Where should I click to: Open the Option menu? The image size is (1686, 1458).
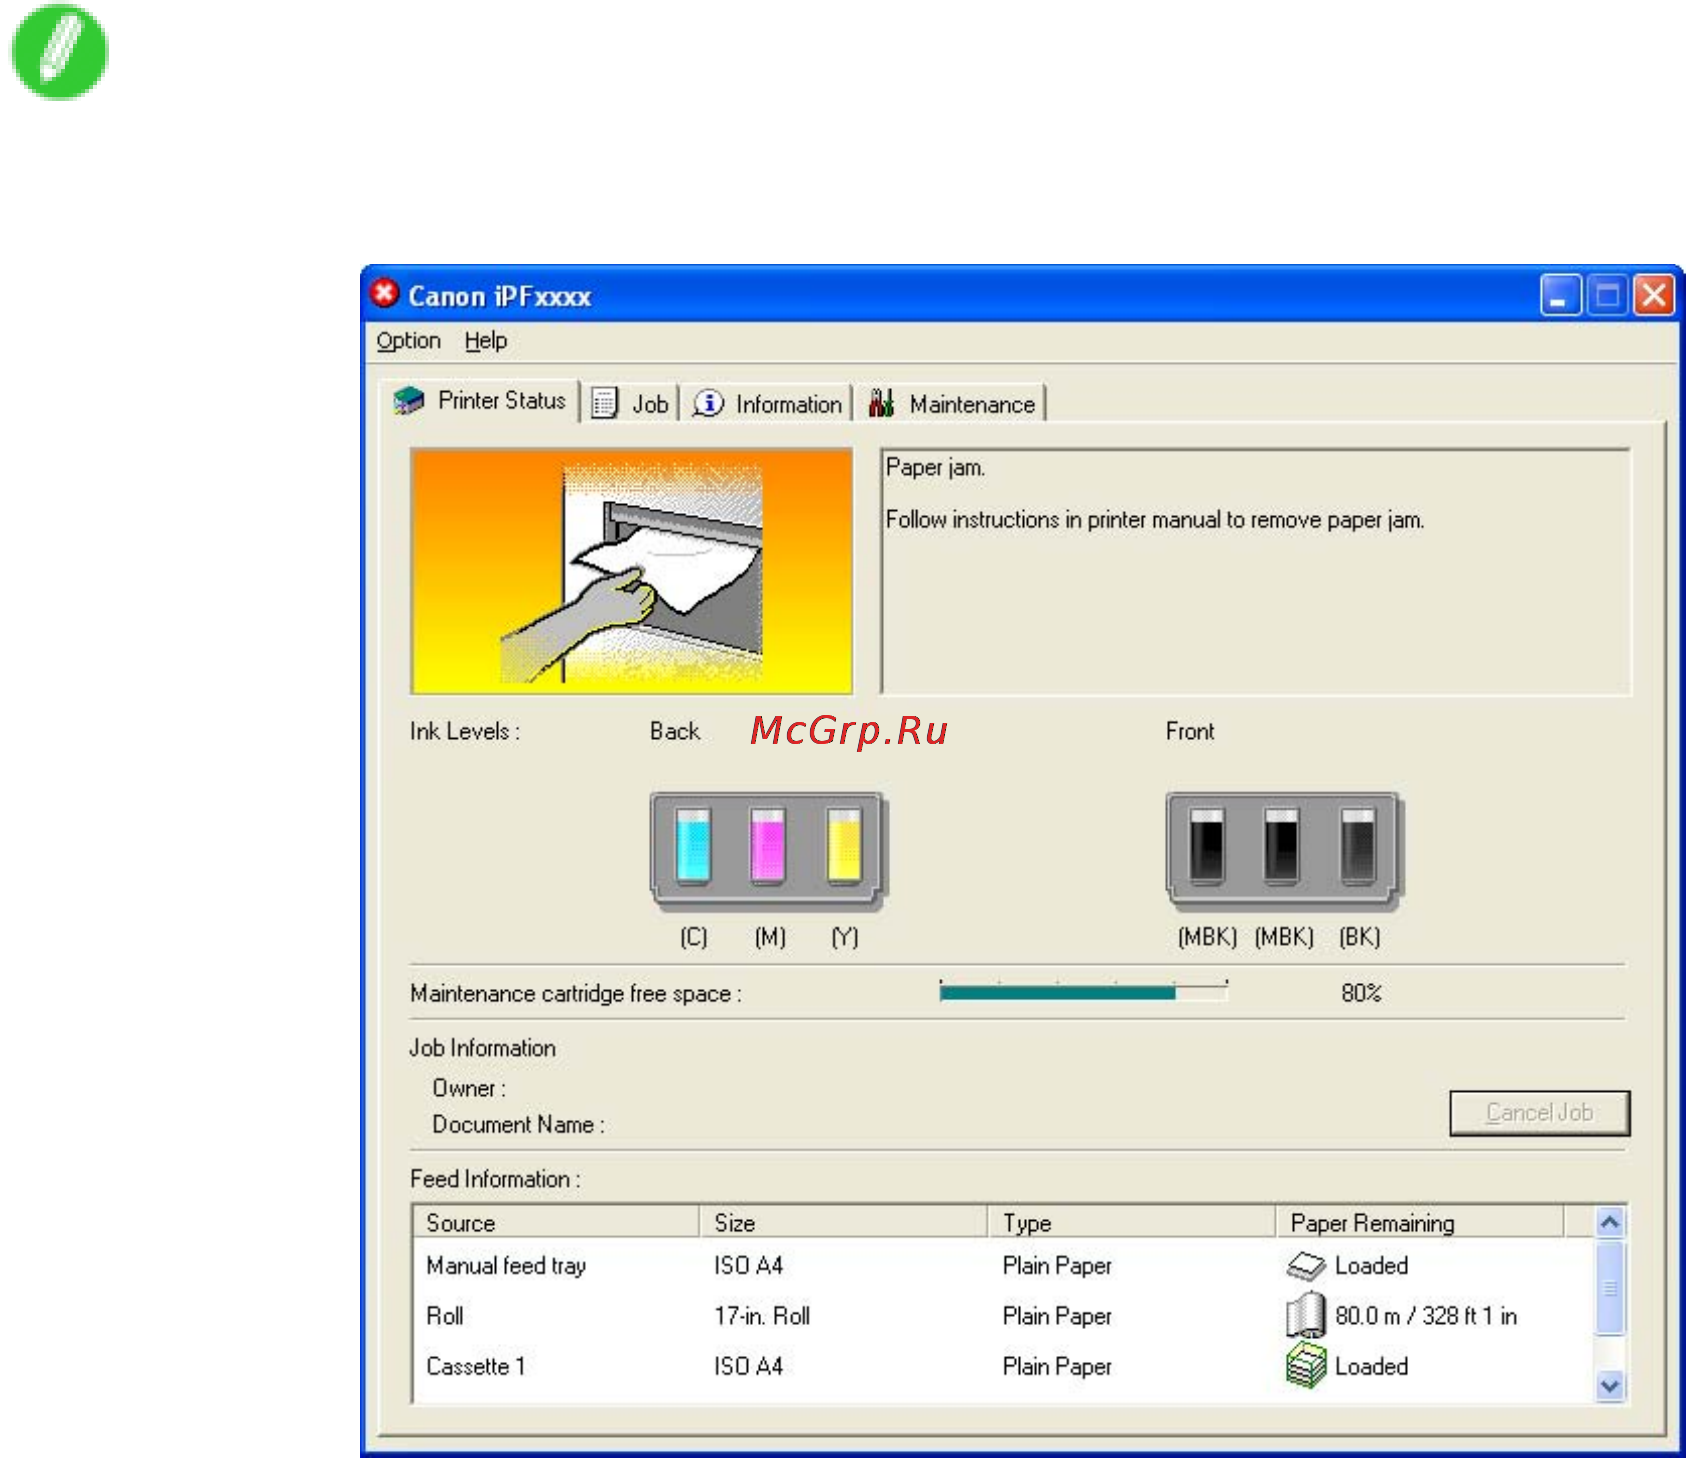408,341
